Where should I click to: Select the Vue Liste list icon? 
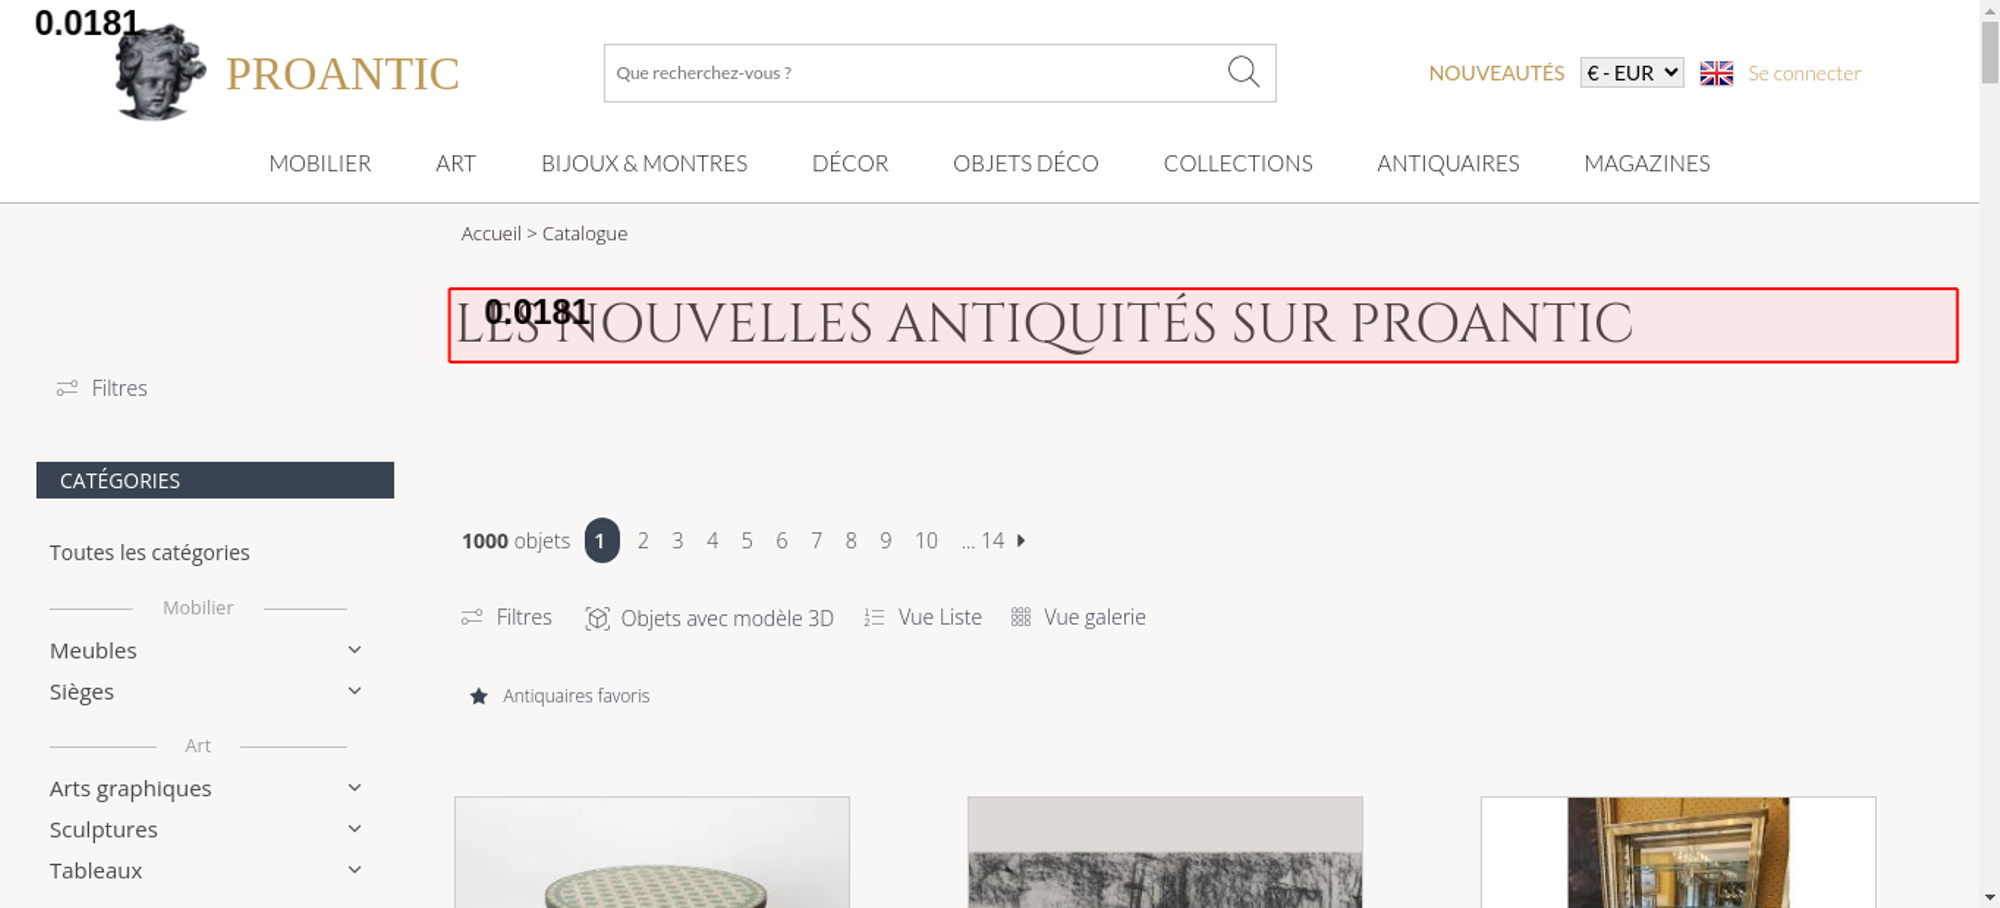pos(874,618)
